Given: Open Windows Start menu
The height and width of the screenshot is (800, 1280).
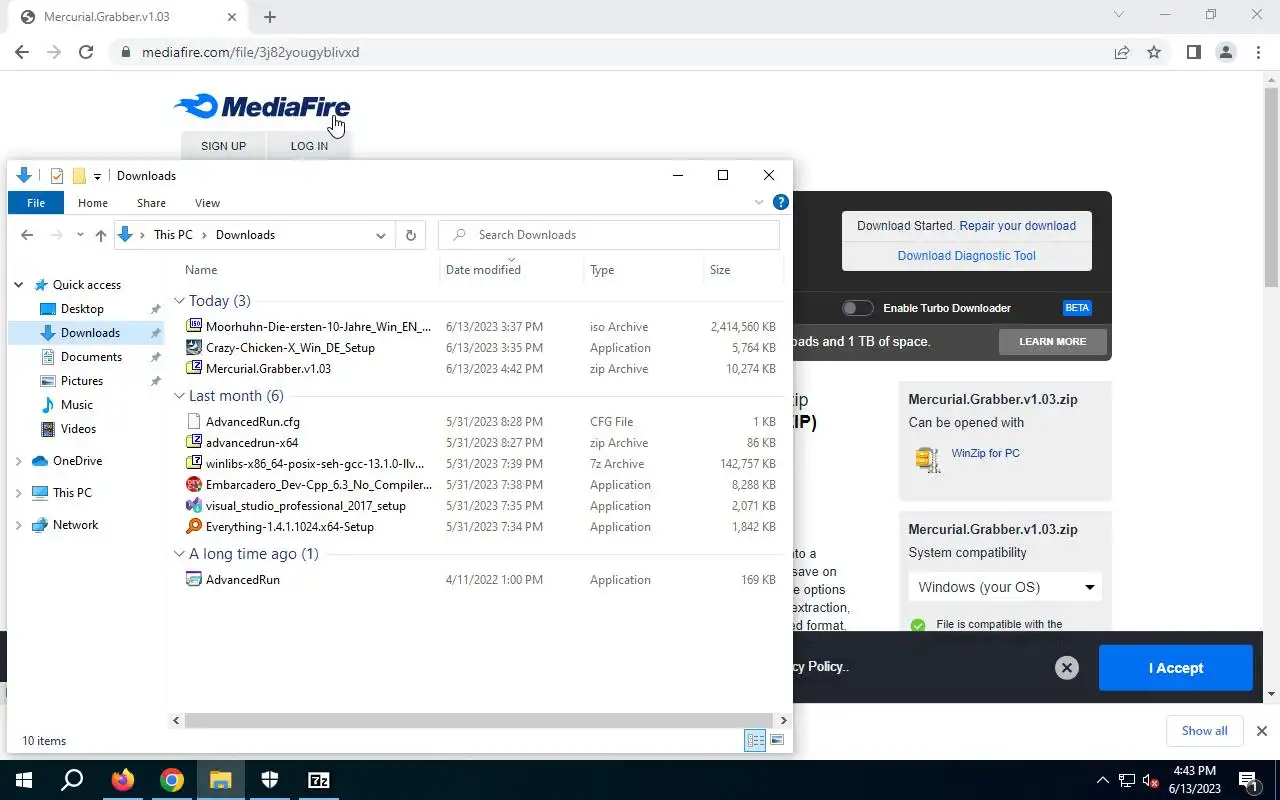Looking at the screenshot, I should [24, 780].
